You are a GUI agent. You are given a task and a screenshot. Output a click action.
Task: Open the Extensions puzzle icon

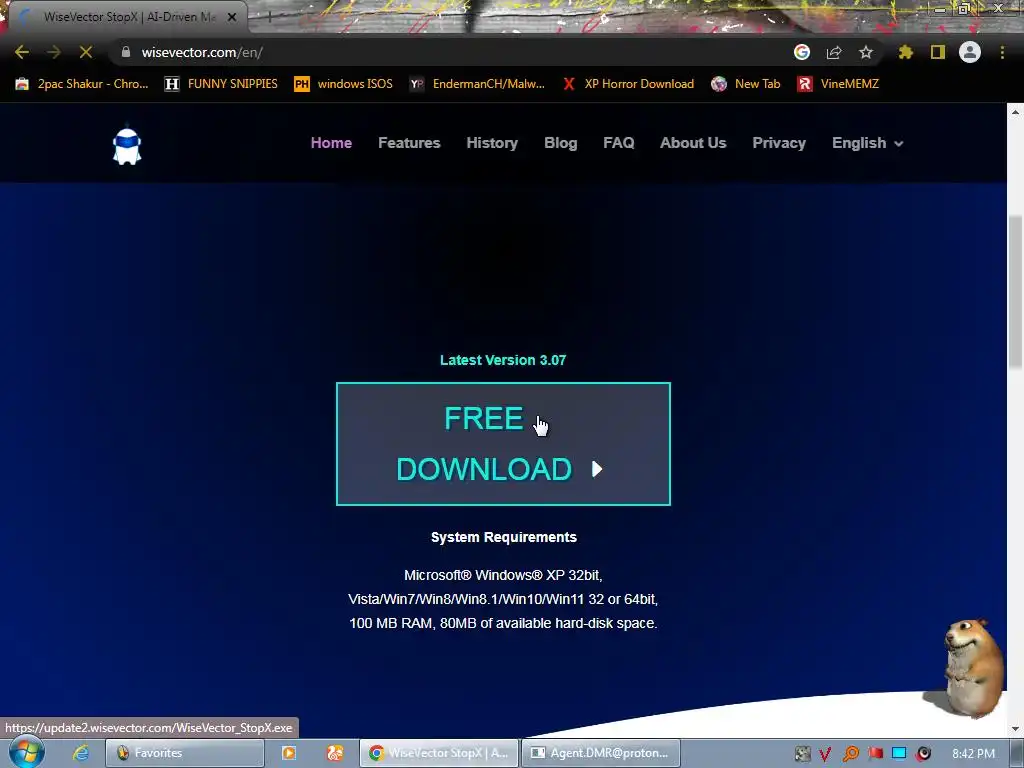pyautogui.click(x=906, y=52)
